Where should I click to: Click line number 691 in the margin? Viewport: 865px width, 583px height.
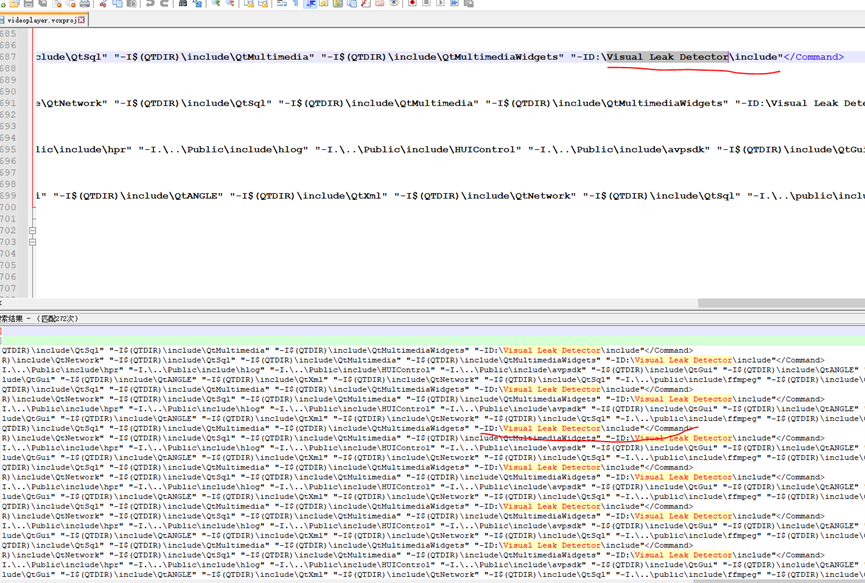tap(8, 103)
